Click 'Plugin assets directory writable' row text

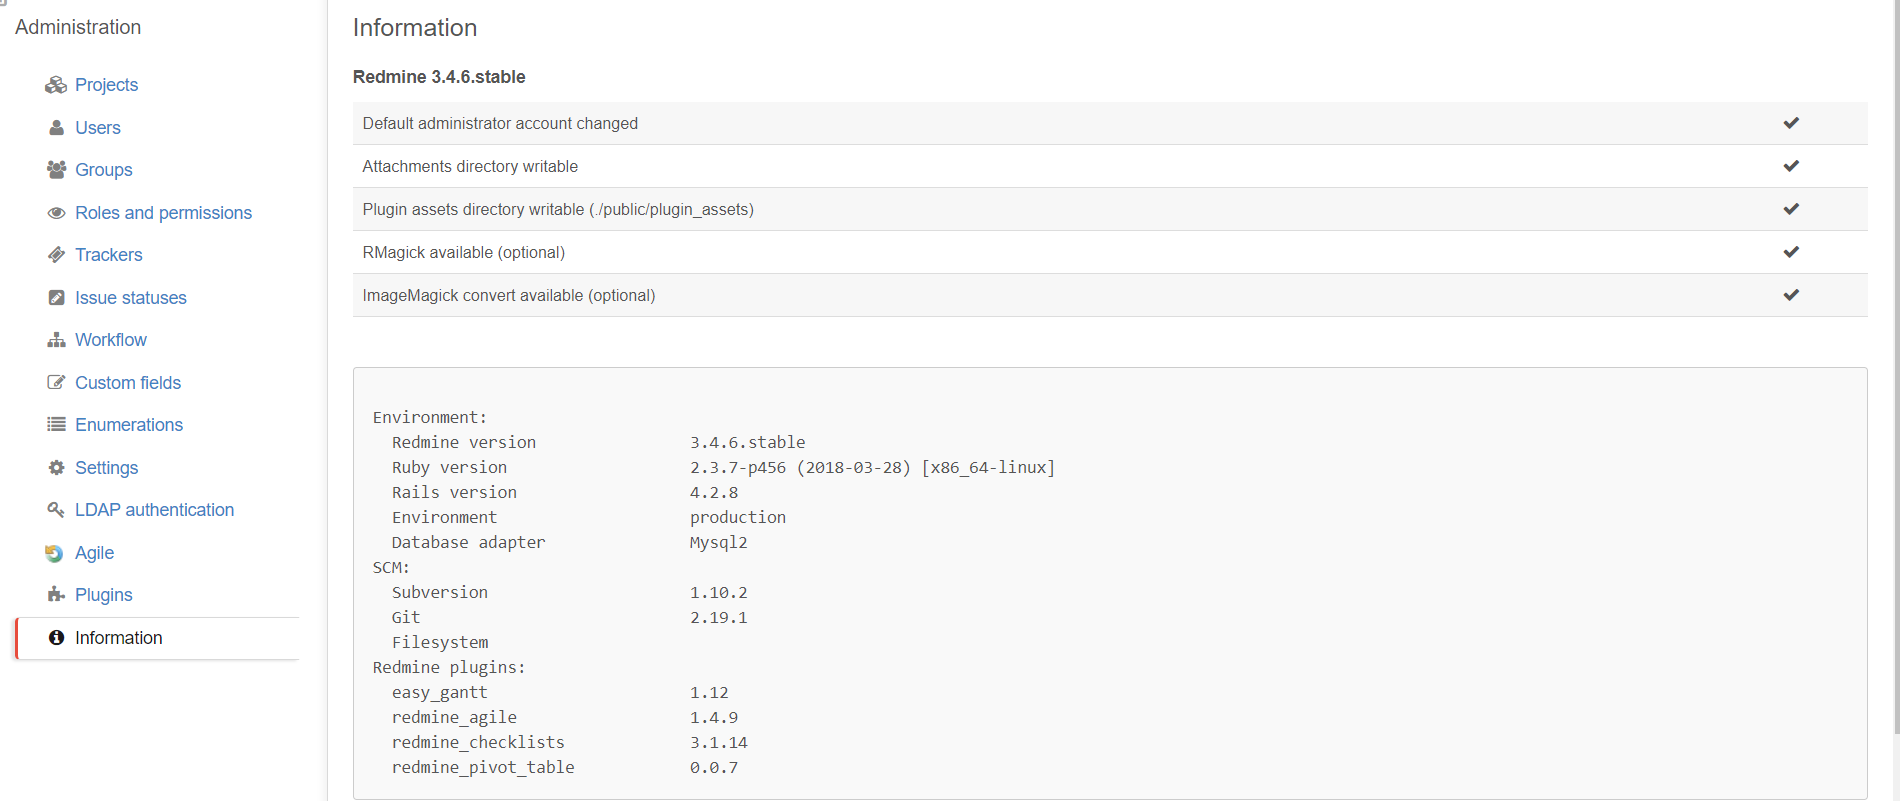558,209
